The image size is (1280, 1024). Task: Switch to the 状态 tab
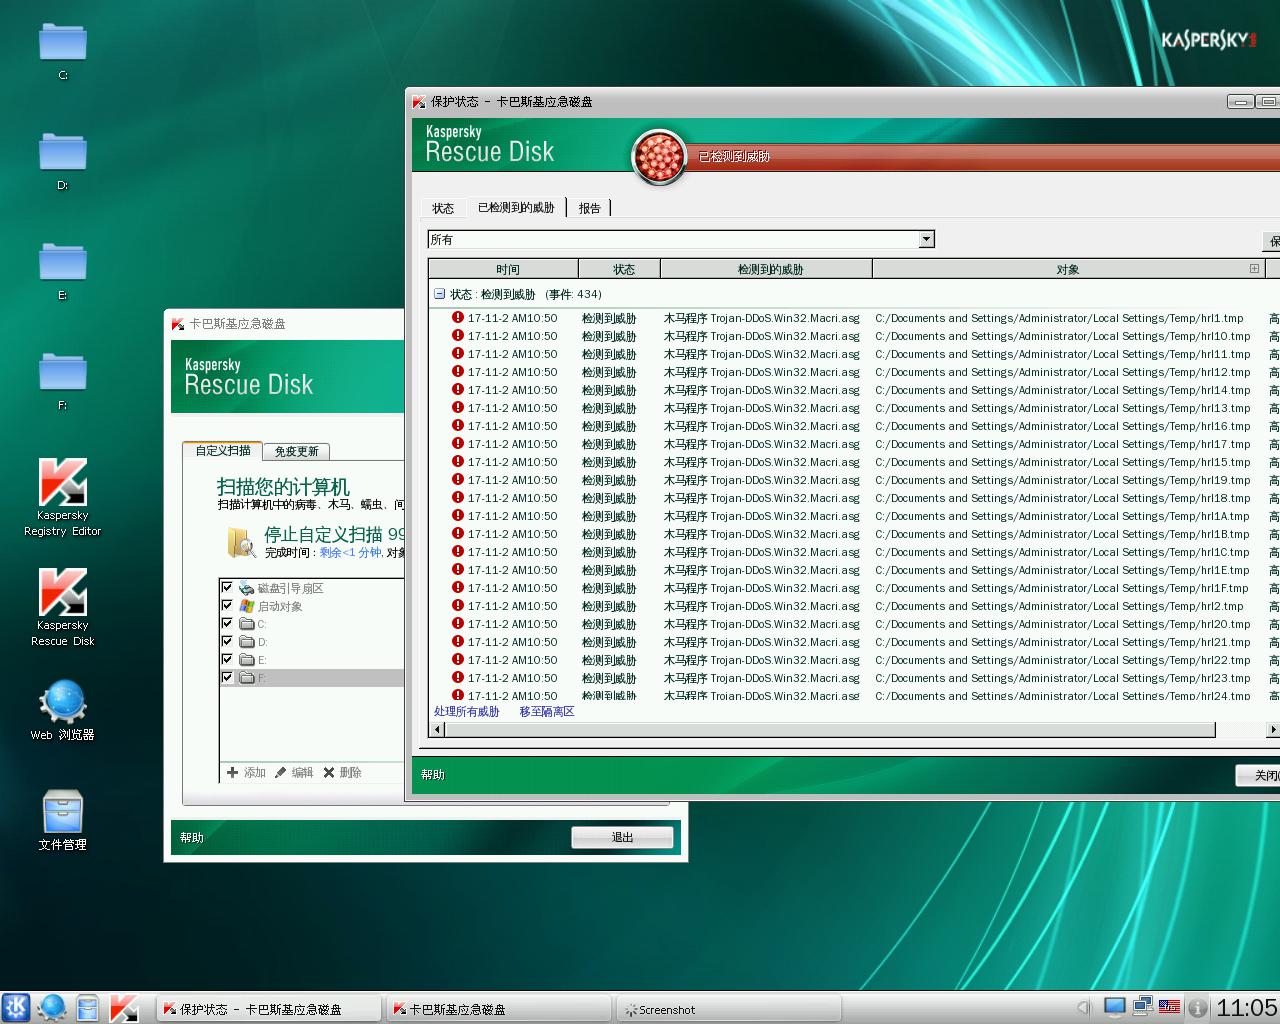[x=443, y=208]
